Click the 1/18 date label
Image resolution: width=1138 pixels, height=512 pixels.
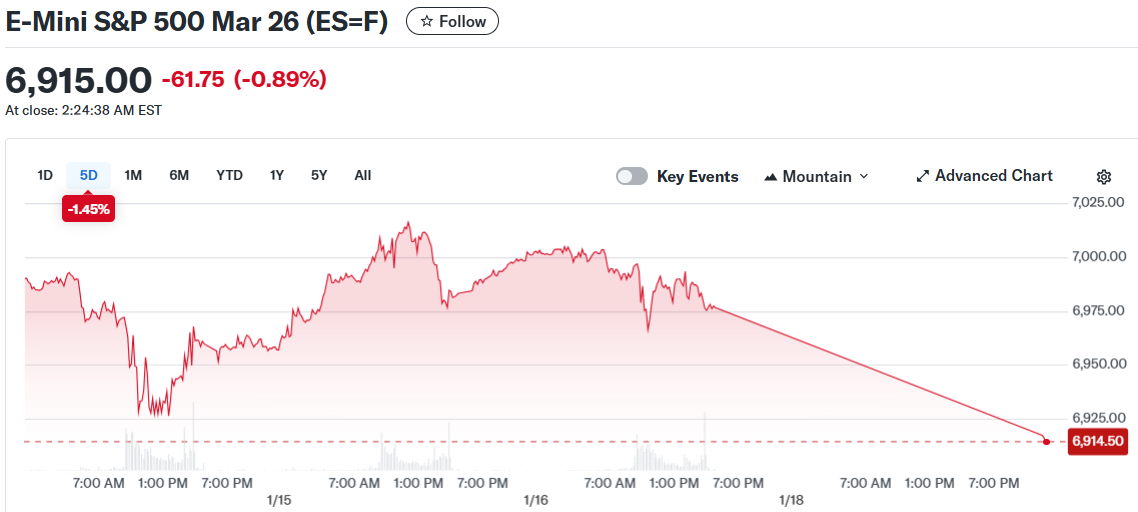[790, 500]
